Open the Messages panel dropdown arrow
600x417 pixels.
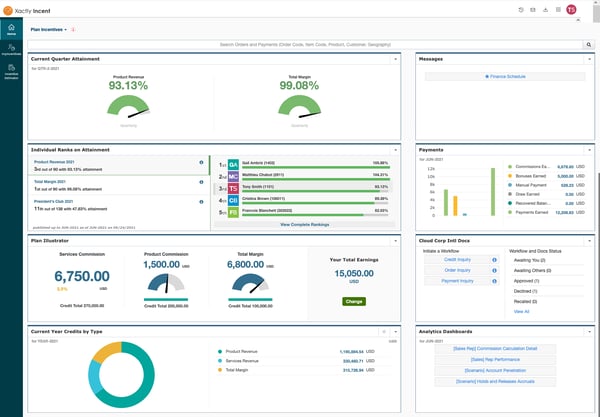[589, 59]
